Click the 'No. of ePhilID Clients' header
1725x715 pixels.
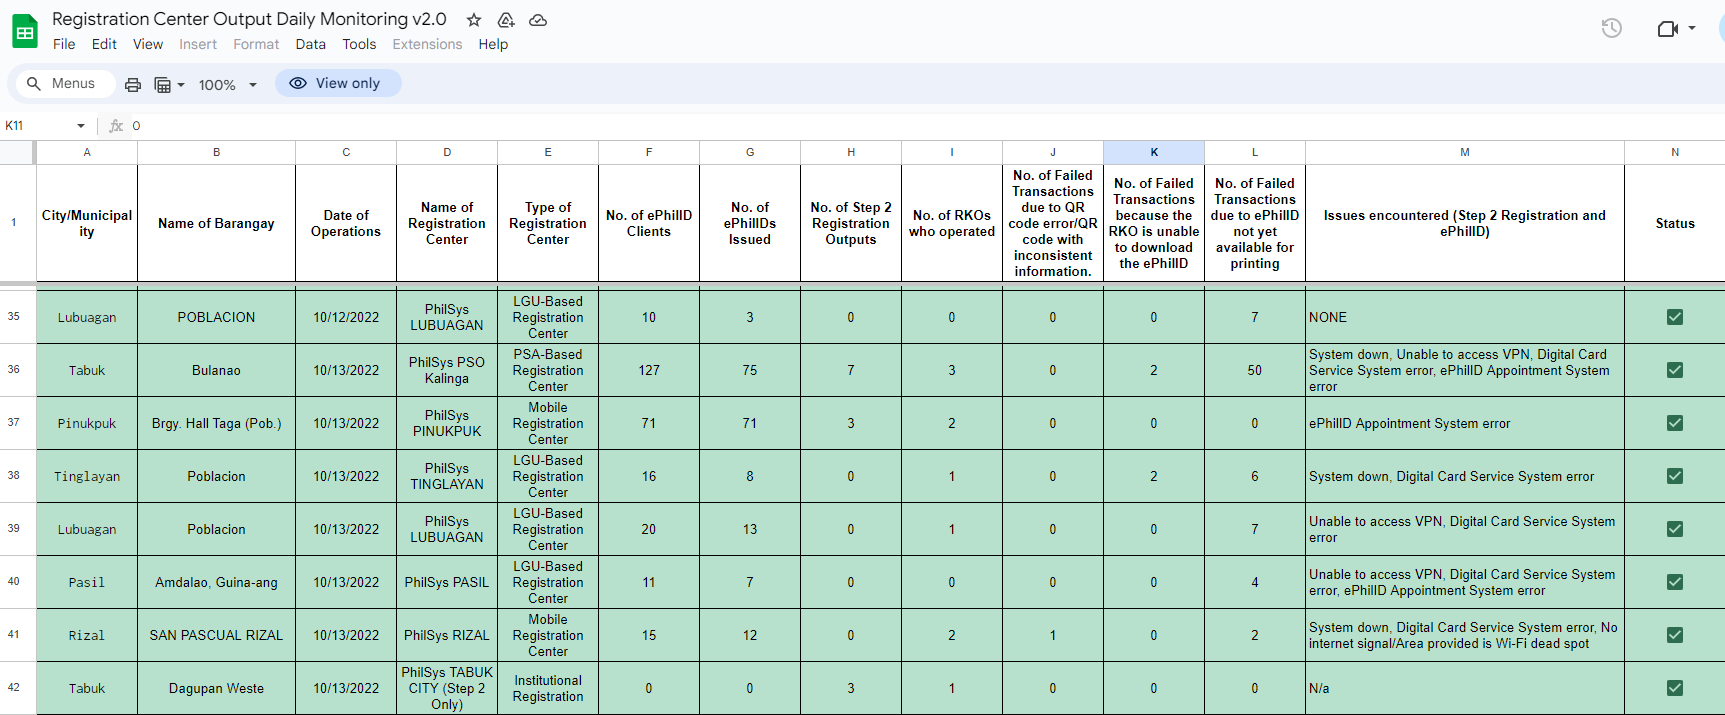[649, 223]
